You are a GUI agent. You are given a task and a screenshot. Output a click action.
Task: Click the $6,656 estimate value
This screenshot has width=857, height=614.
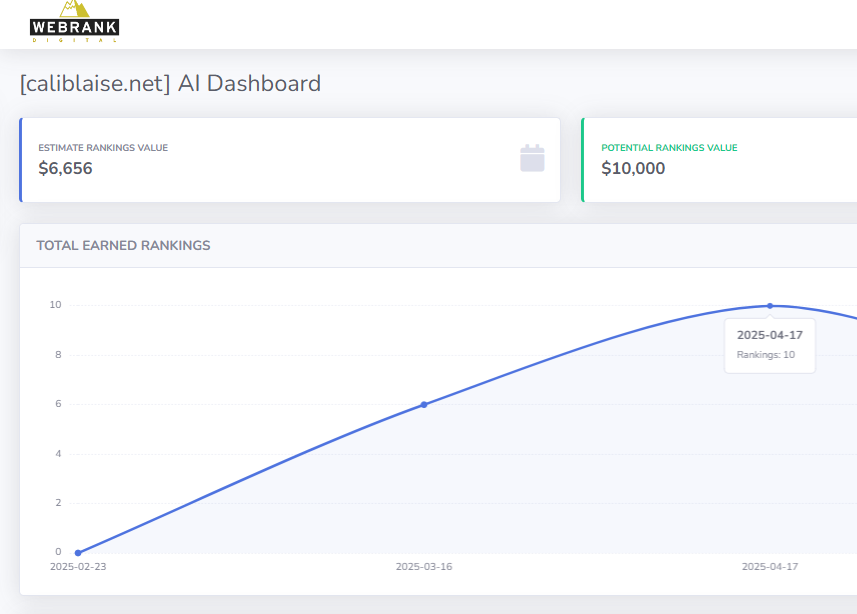click(65, 169)
